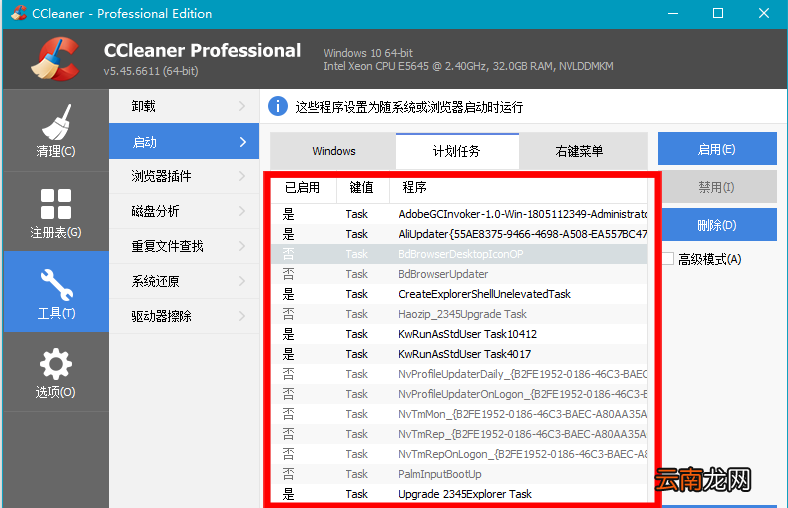The image size is (788, 508).
Task: Open the 选项 options gear
Action: (x=56, y=372)
